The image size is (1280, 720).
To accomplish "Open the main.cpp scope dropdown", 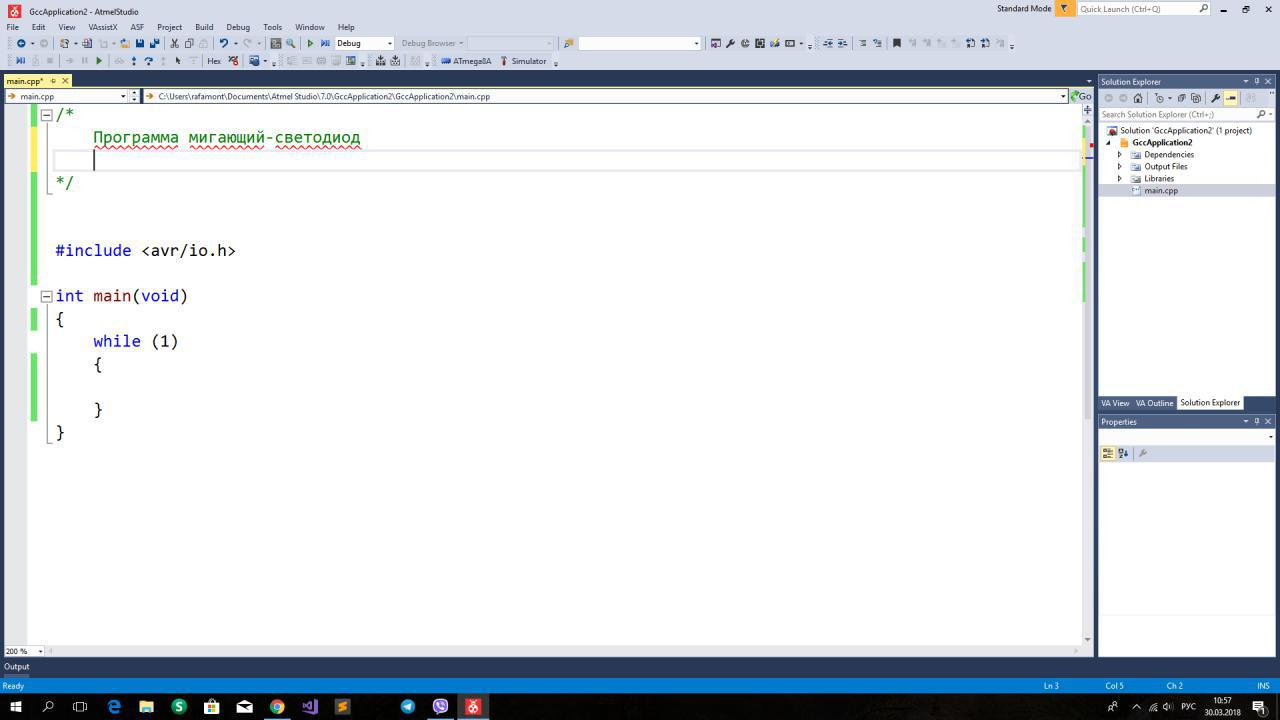I will [123, 96].
